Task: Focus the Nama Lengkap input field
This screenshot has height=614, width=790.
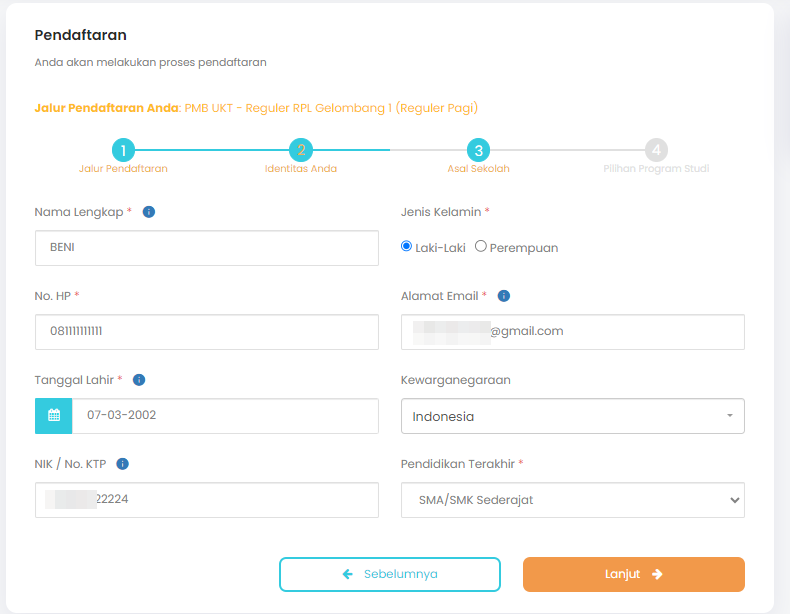Action: pyautogui.click(x=207, y=248)
